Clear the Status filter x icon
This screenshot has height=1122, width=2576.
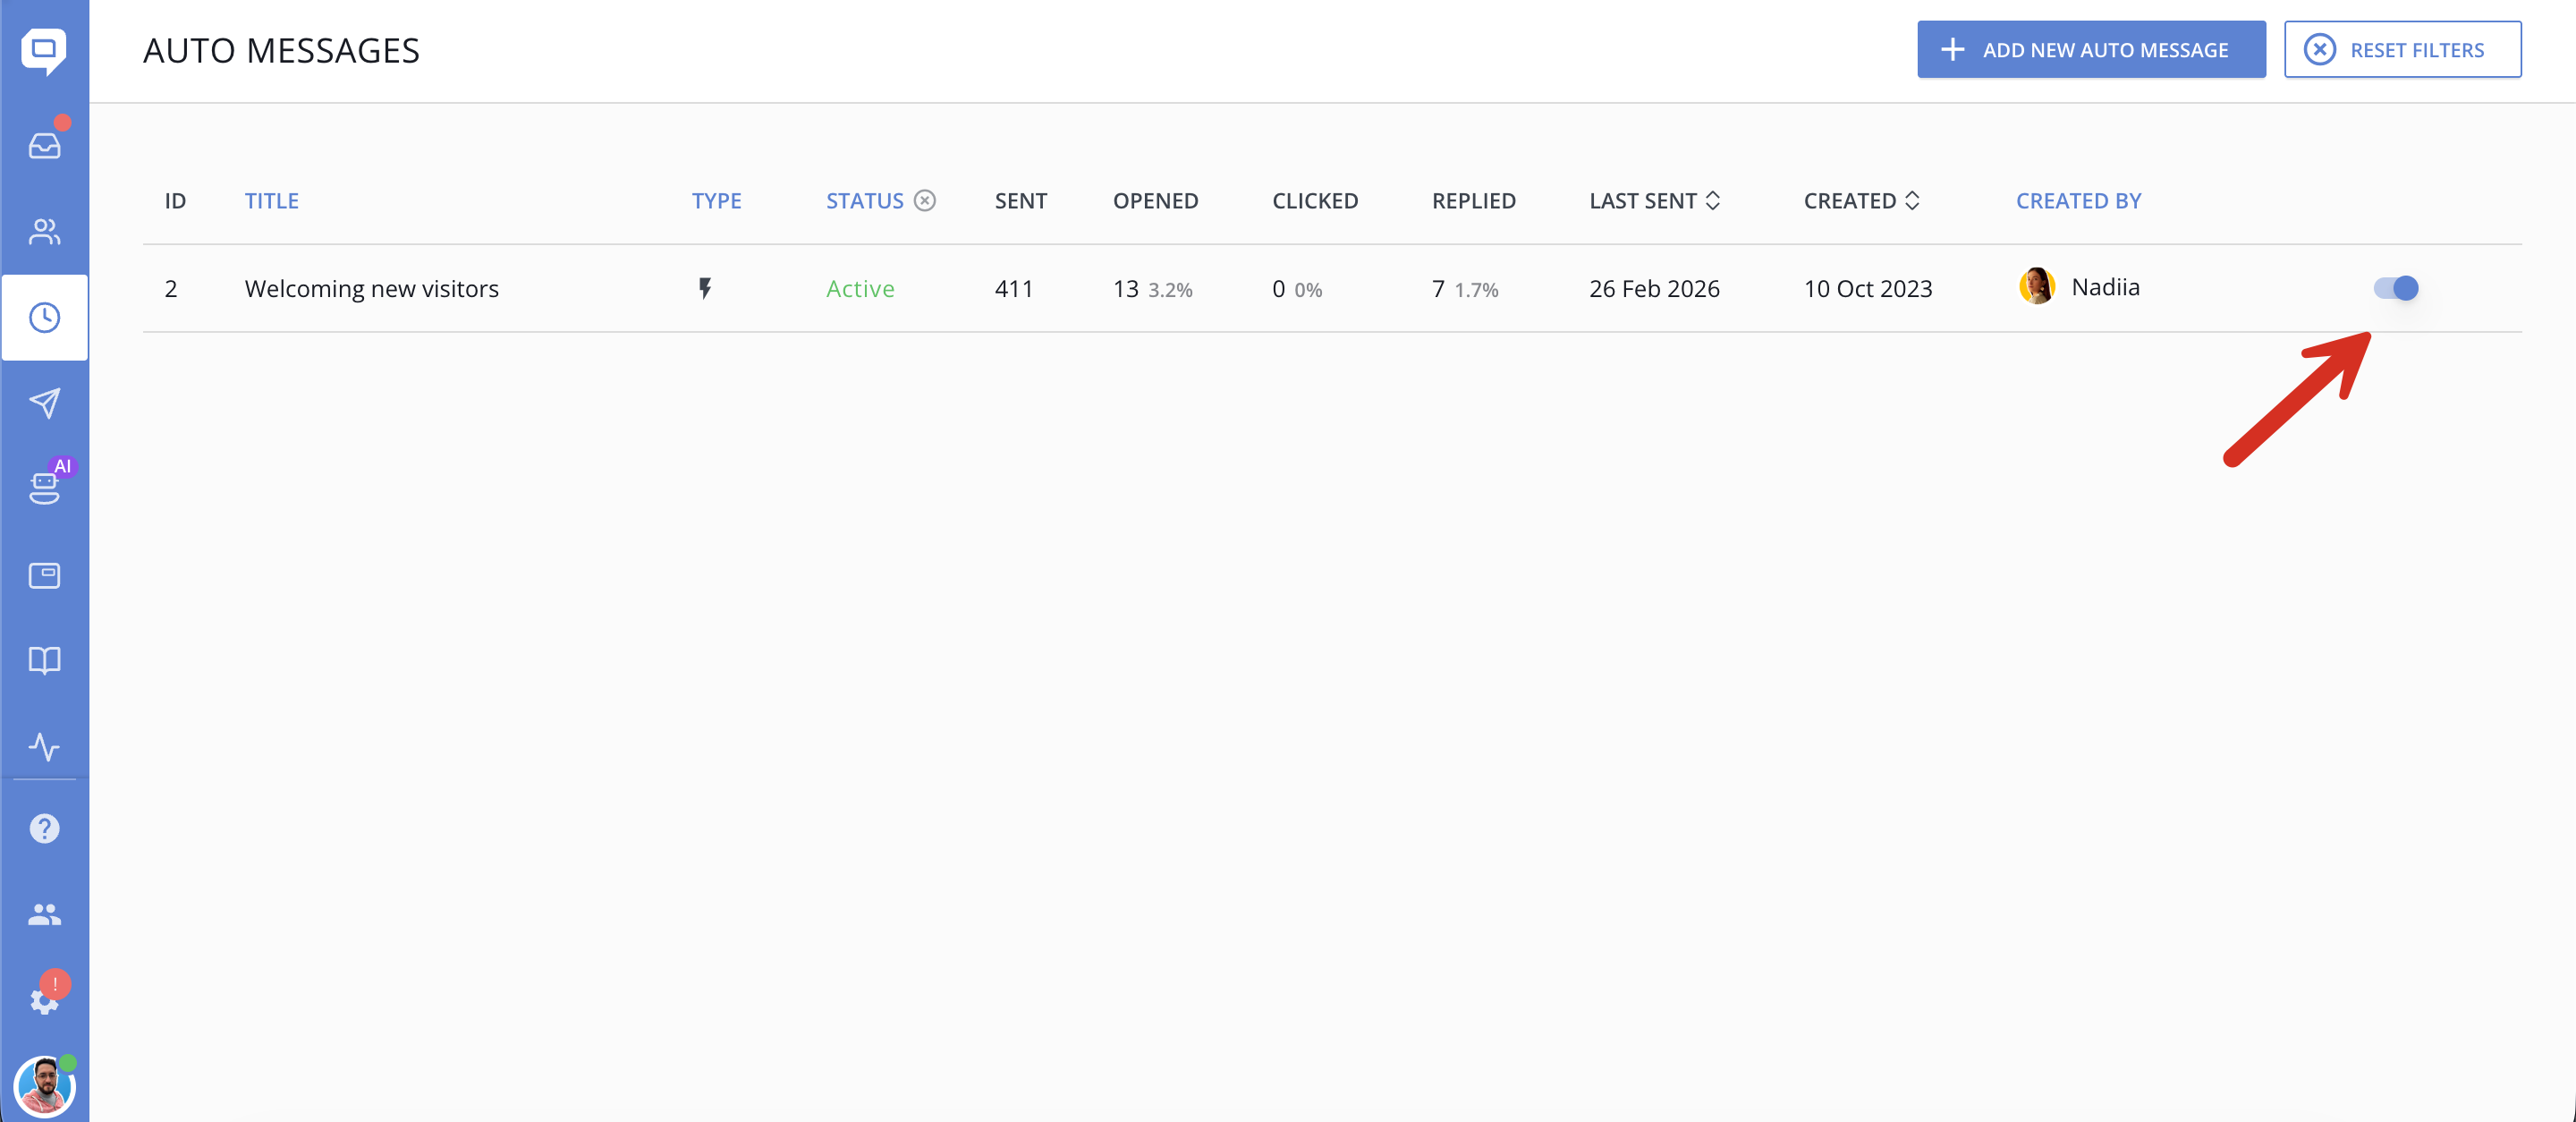click(x=925, y=201)
